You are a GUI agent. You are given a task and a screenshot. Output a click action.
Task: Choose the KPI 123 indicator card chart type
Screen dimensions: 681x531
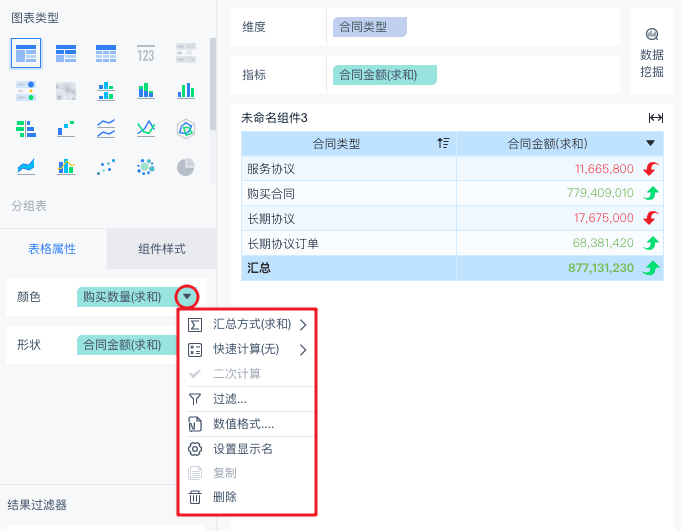(x=146, y=53)
